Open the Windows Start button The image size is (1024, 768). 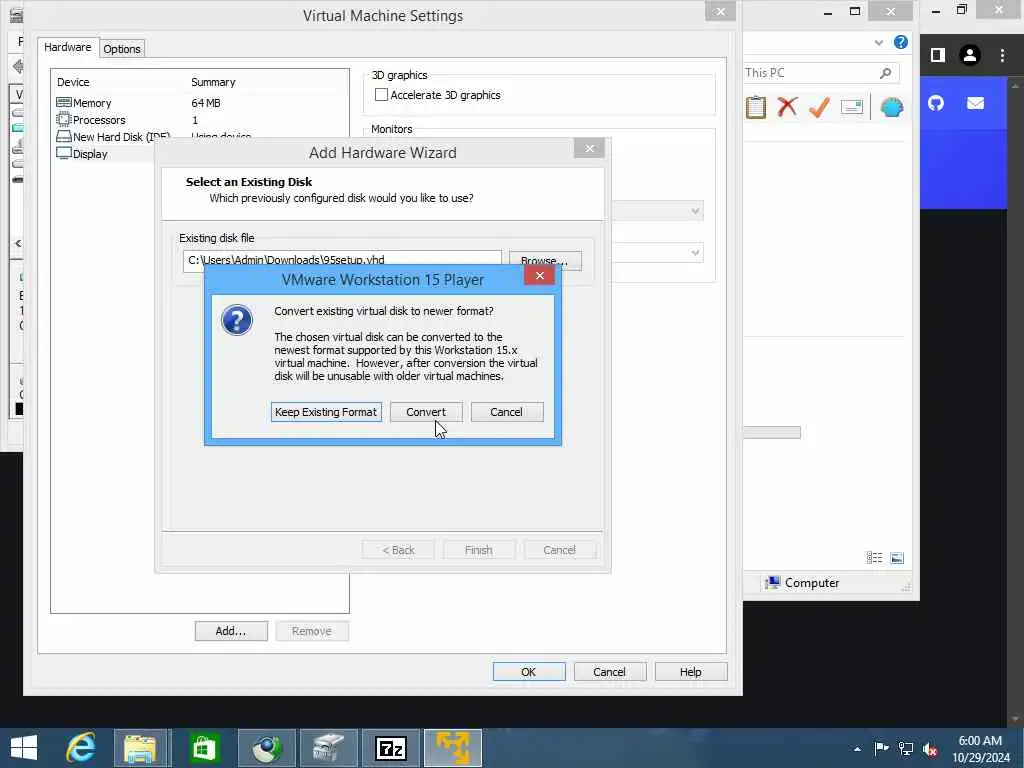[x=24, y=748]
